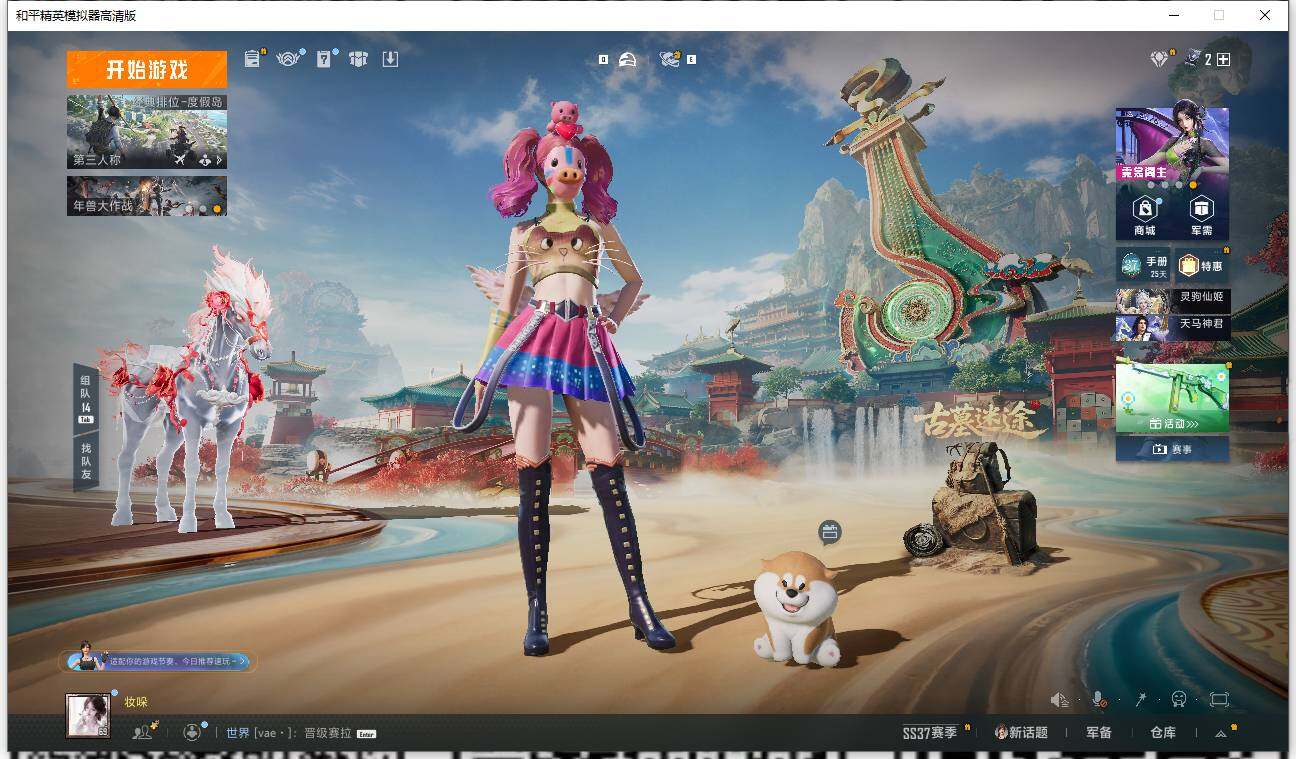Open the 世界 chat message input
Screen dimensions: 1296x759
(300, 733)
